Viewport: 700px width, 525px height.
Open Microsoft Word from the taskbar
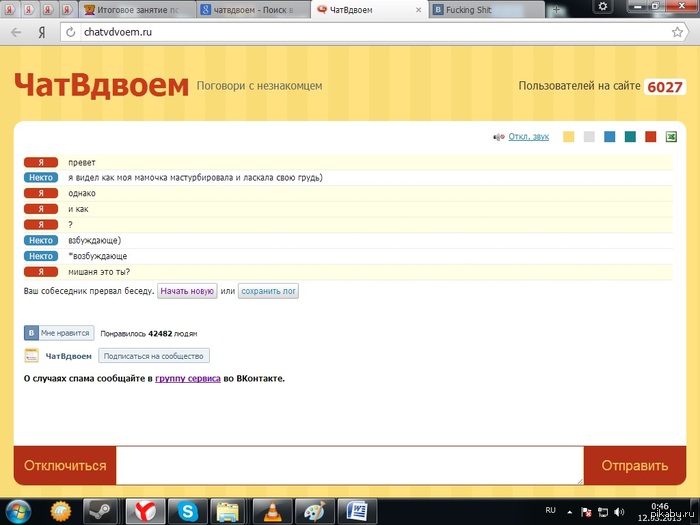pyautogui.click(x=357, y=511)
